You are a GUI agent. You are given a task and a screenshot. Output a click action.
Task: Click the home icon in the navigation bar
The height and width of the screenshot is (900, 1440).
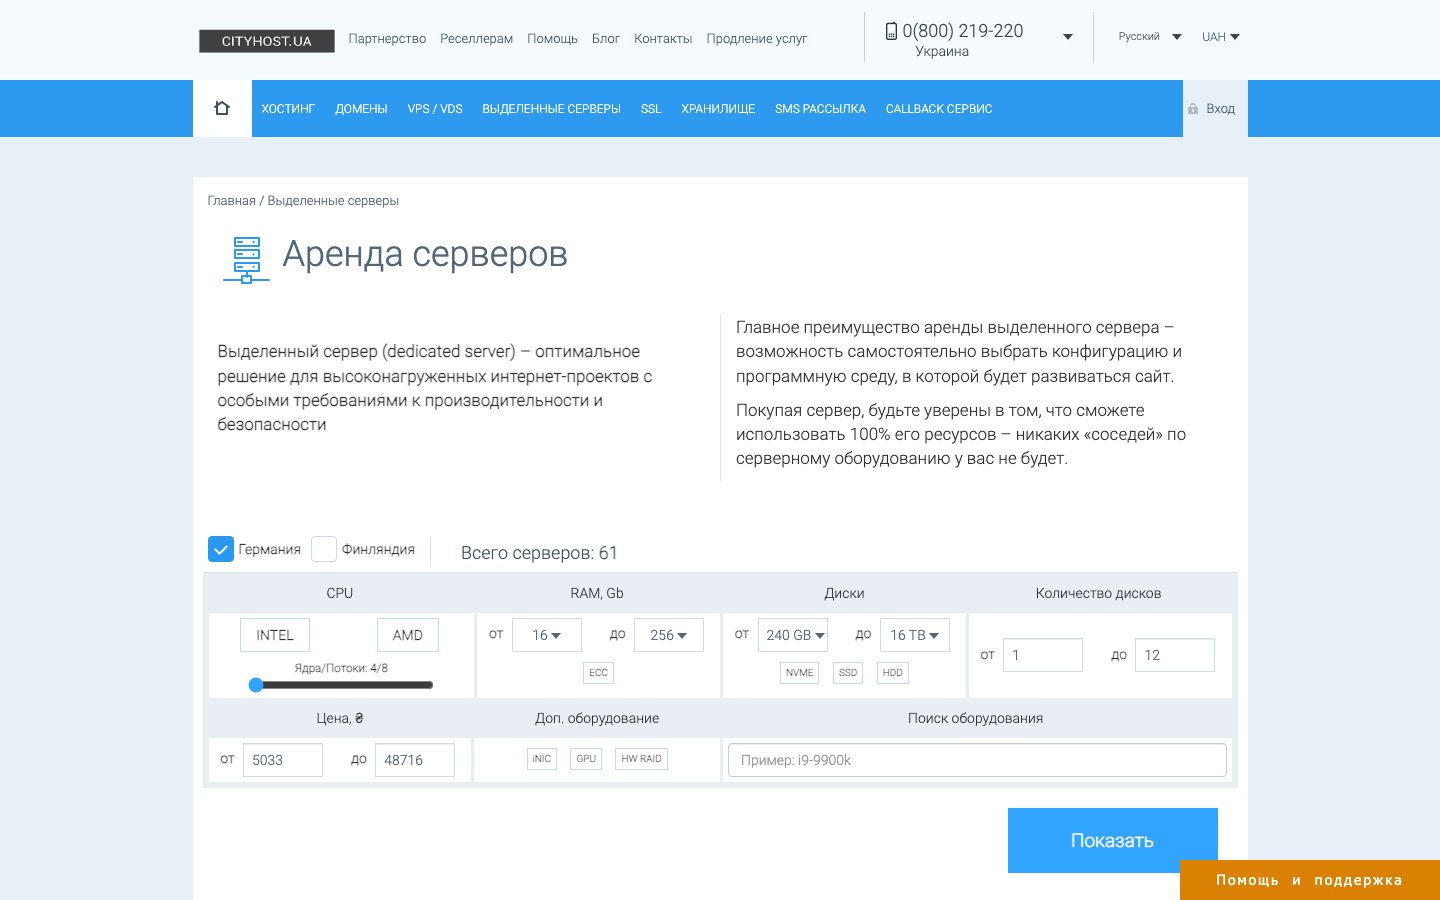(222, 108)
